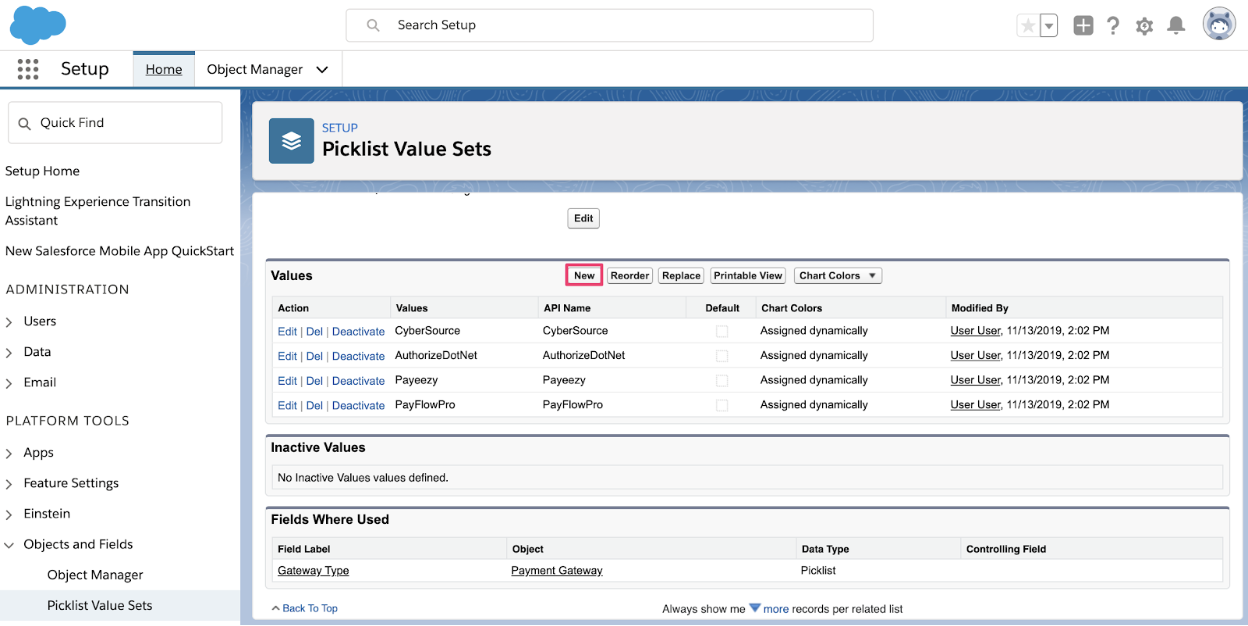Open the user avatar profile menu

coord(1219,25)
